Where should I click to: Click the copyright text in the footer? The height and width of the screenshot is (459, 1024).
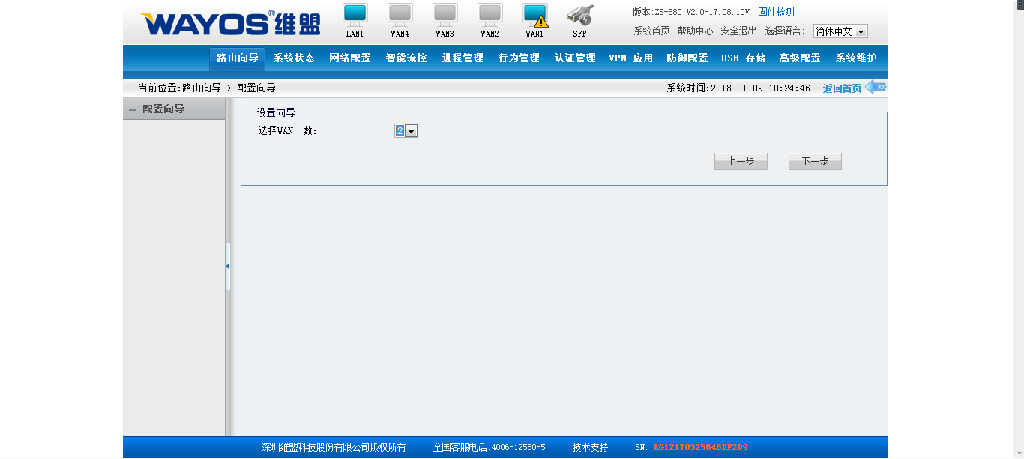(x=333, y=448)
